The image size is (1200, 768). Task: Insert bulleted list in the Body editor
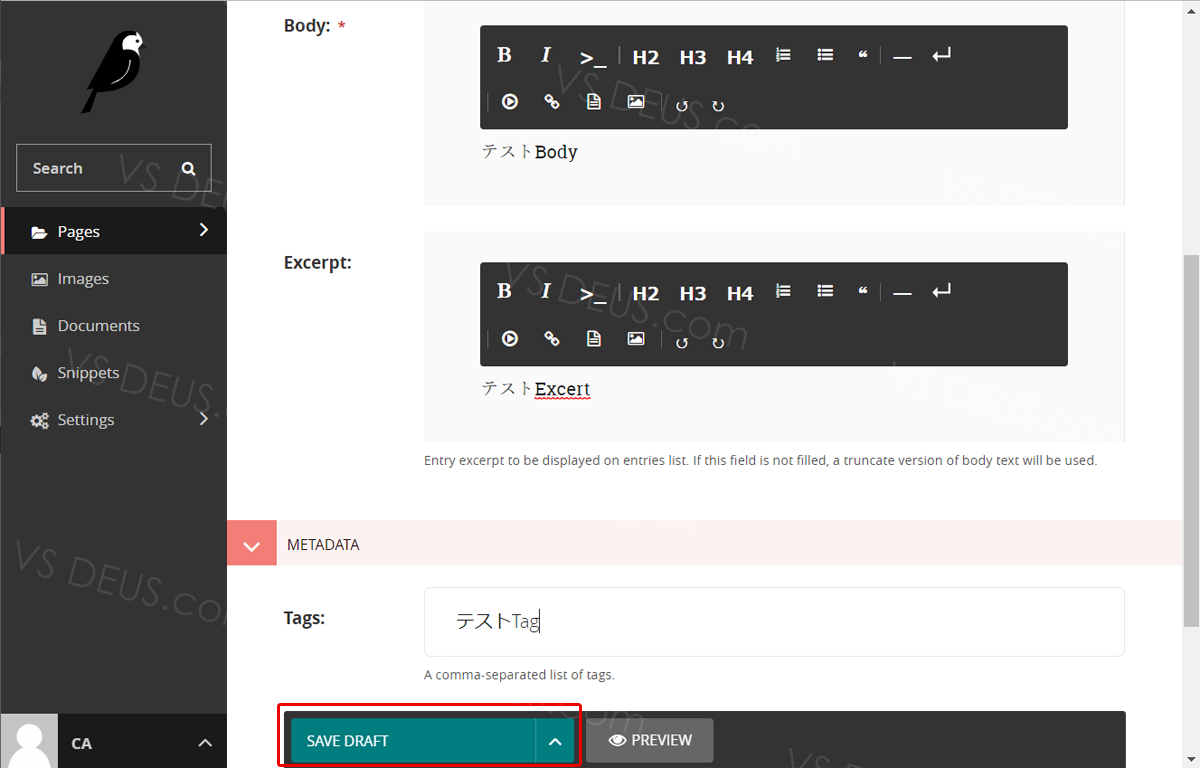pyautogui.click(x=825, y=55)
